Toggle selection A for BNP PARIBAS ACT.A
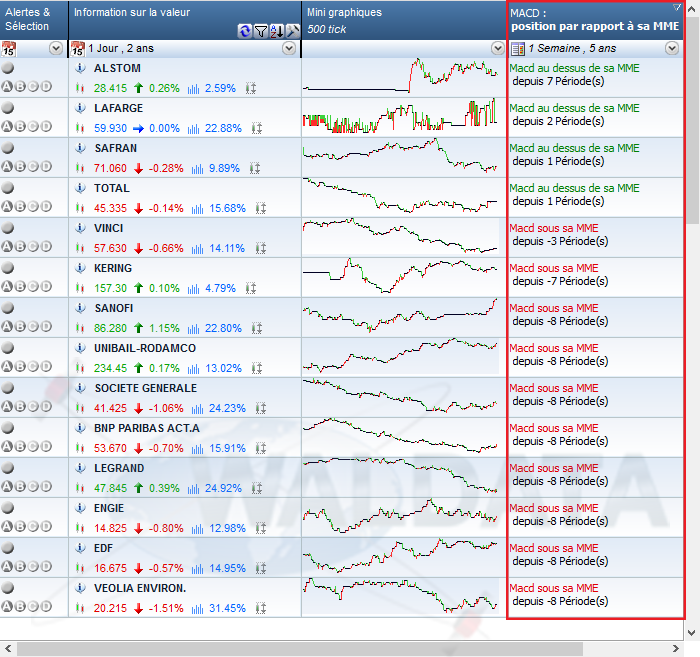The width and height of the screenshot is (700, 657). pos(7,446)
